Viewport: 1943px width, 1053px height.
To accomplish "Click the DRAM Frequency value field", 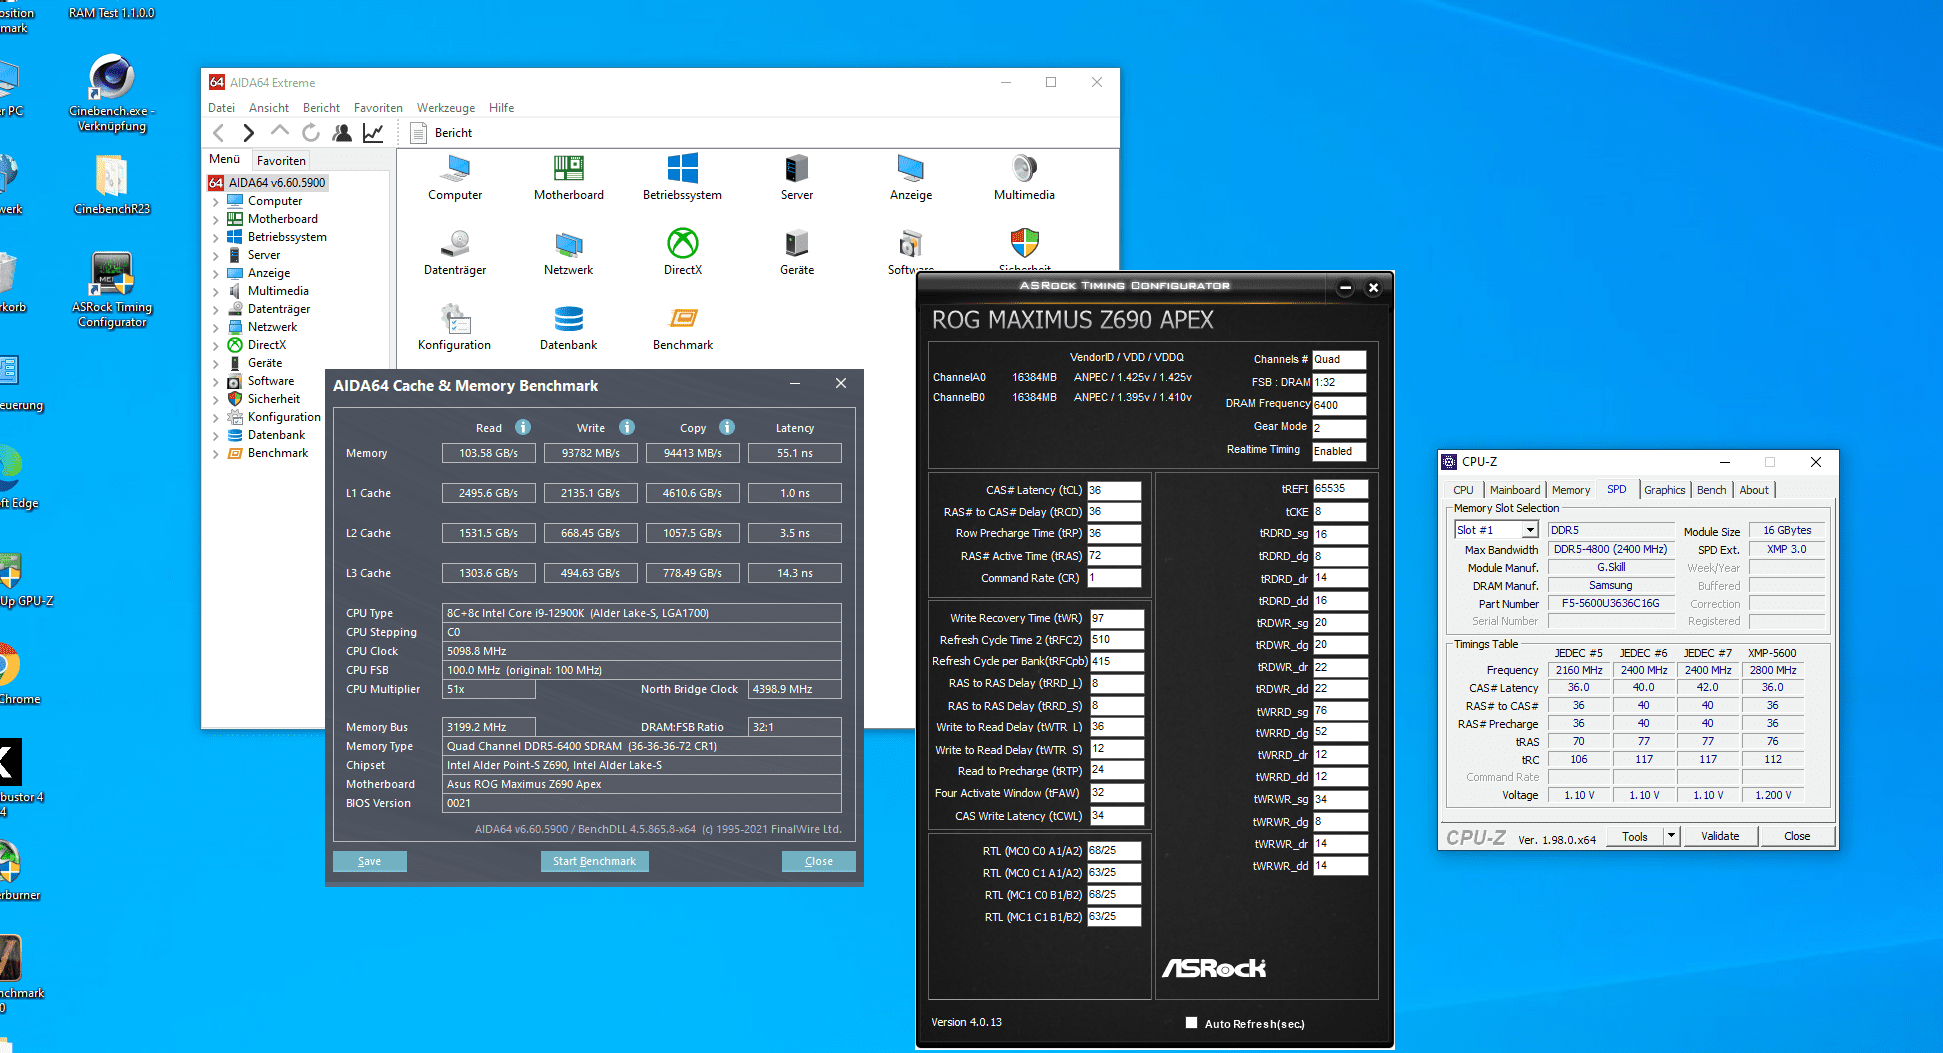I will click(x=1339, y=405).
